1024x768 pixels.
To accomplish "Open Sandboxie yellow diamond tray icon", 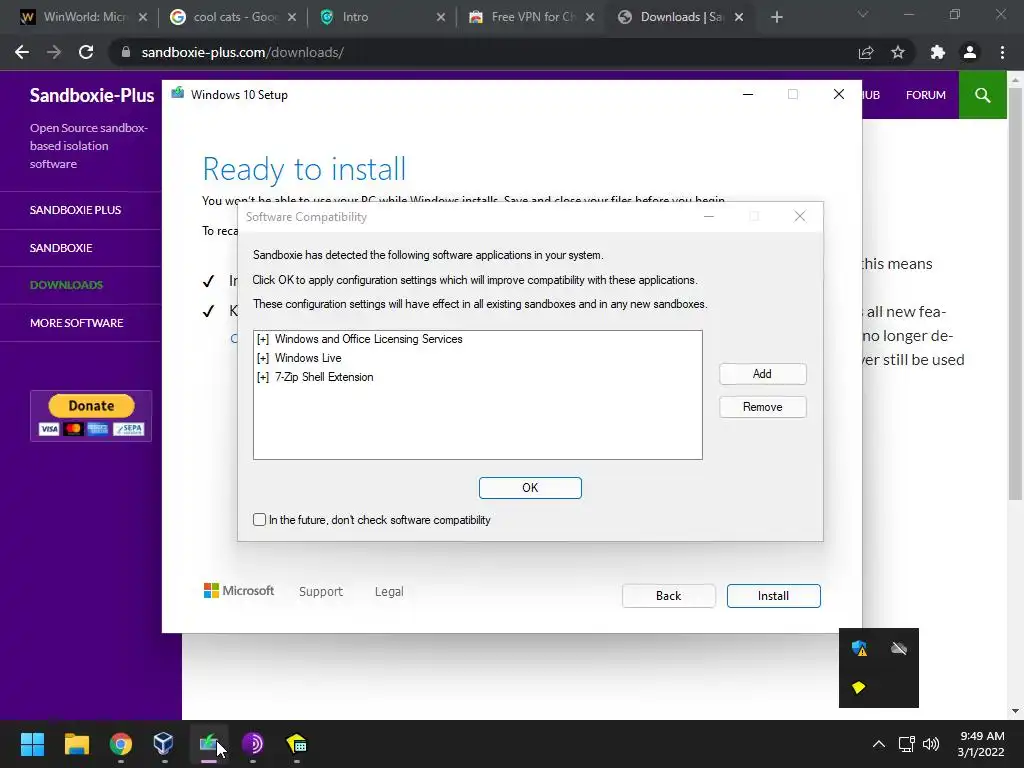I will click(x=859, y=687).
